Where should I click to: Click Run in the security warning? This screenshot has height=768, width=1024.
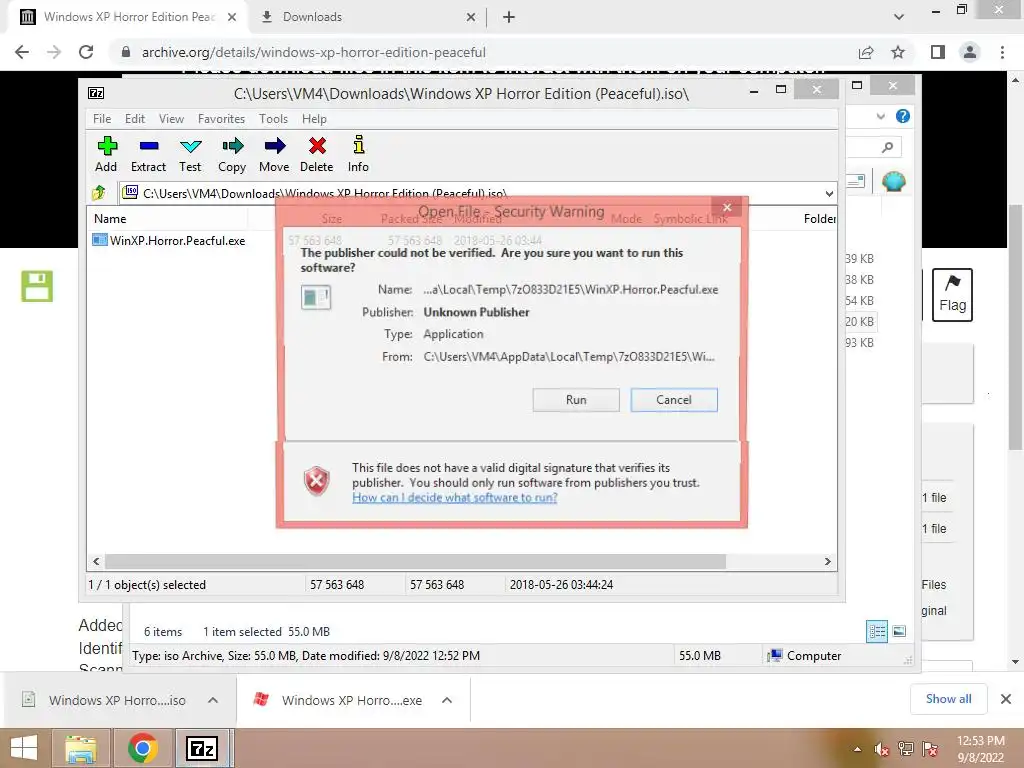coord(576,400)
